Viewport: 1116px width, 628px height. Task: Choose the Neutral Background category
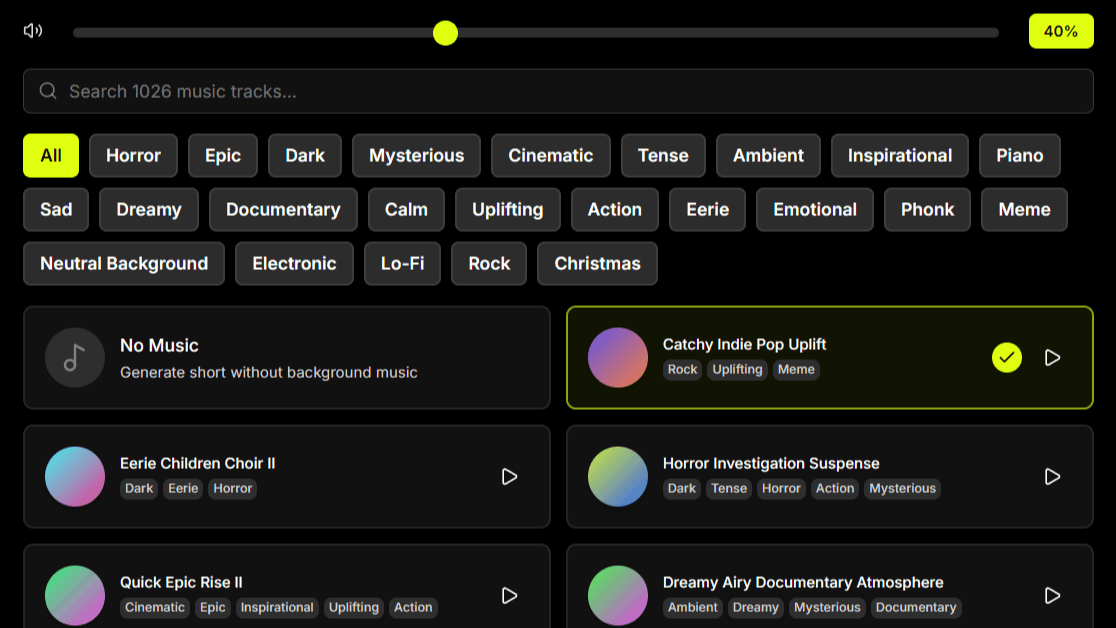click(x=123, y=263)
